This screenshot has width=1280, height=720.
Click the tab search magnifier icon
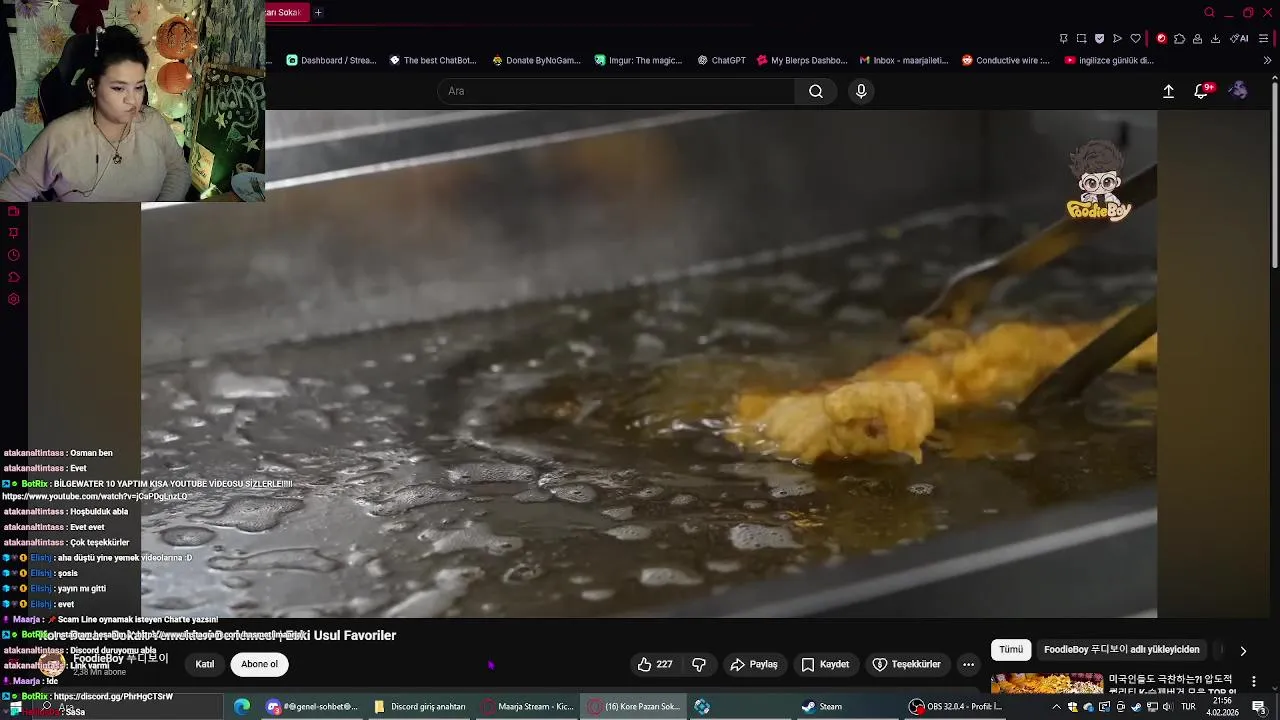[x=1209, y=13]
